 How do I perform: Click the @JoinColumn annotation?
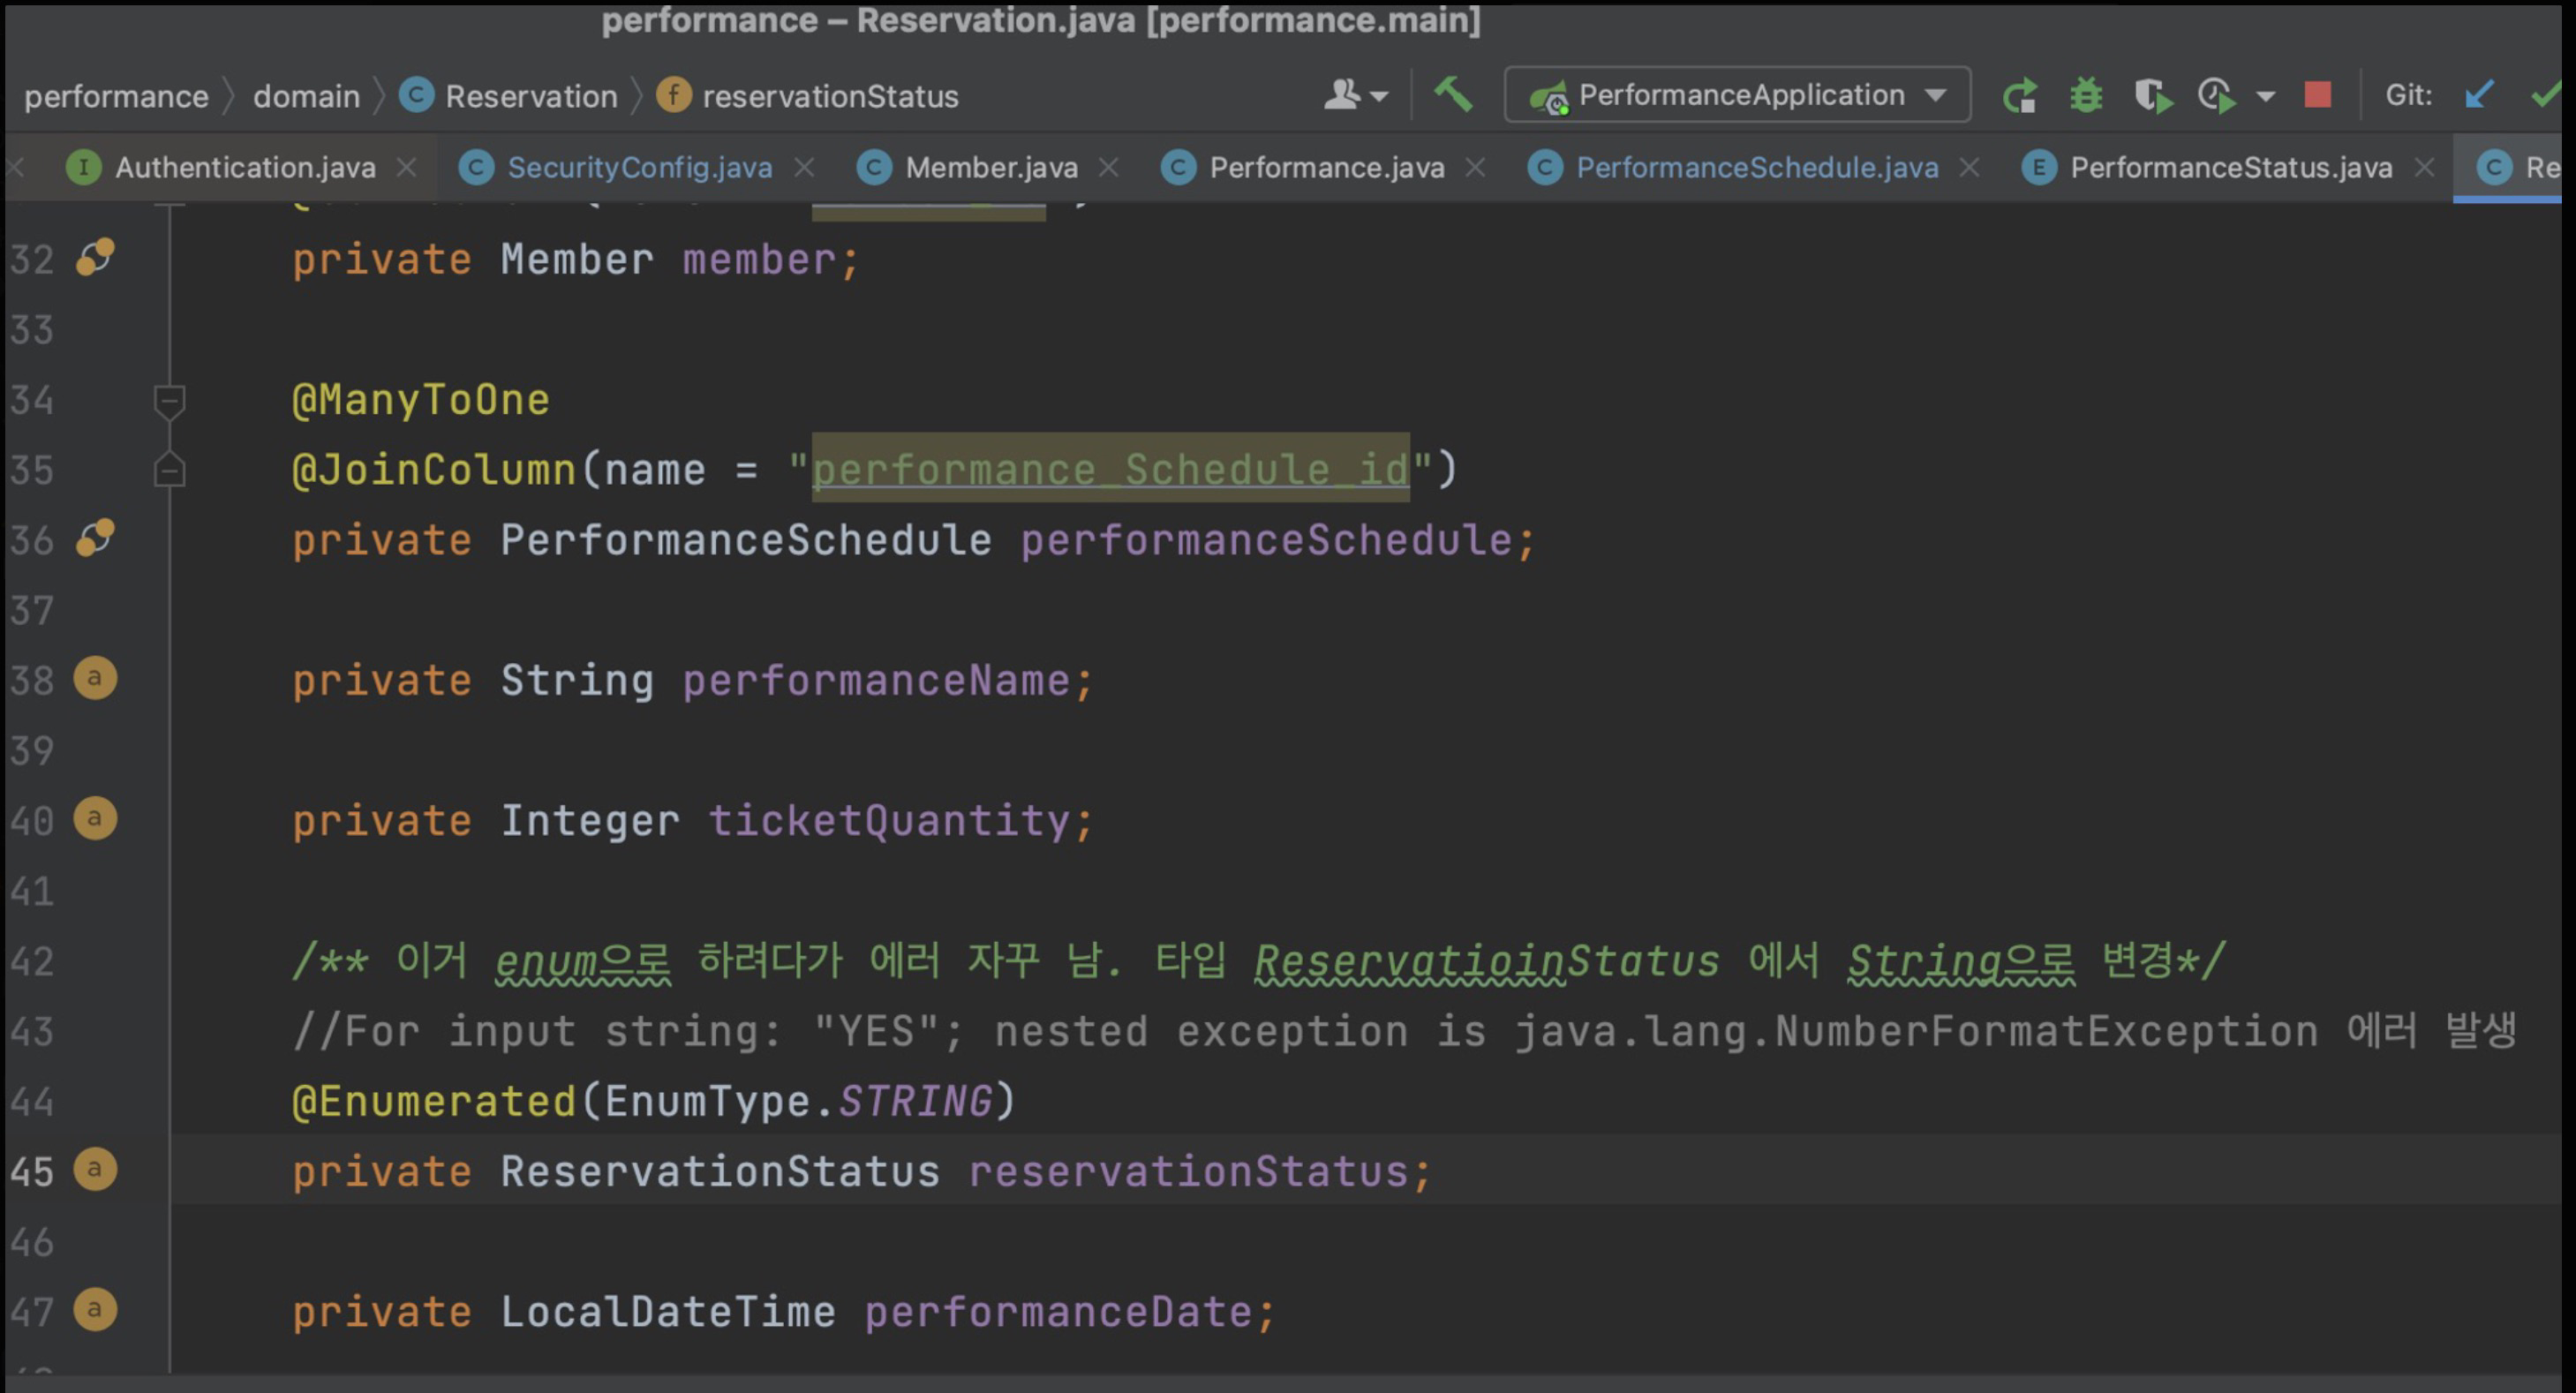434,470
